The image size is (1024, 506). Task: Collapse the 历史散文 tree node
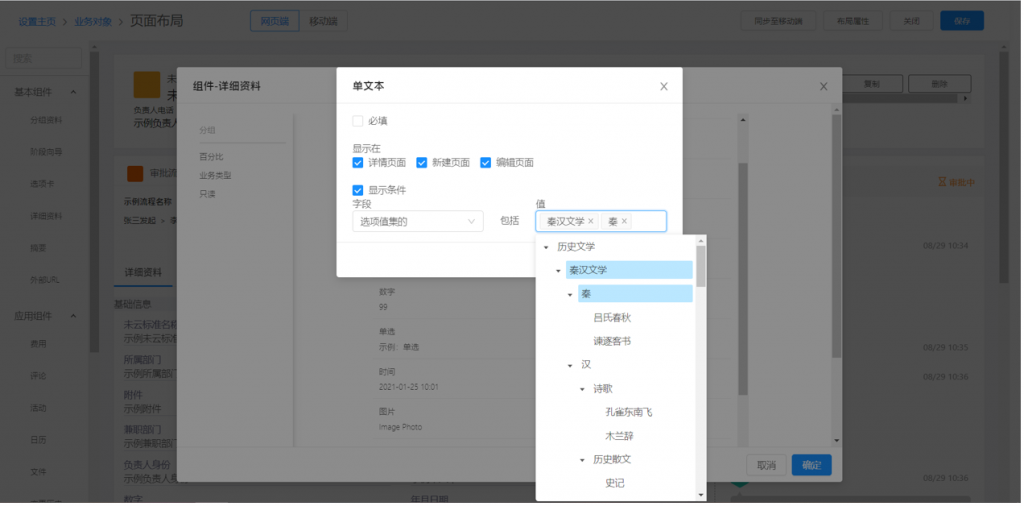point(582,460)
